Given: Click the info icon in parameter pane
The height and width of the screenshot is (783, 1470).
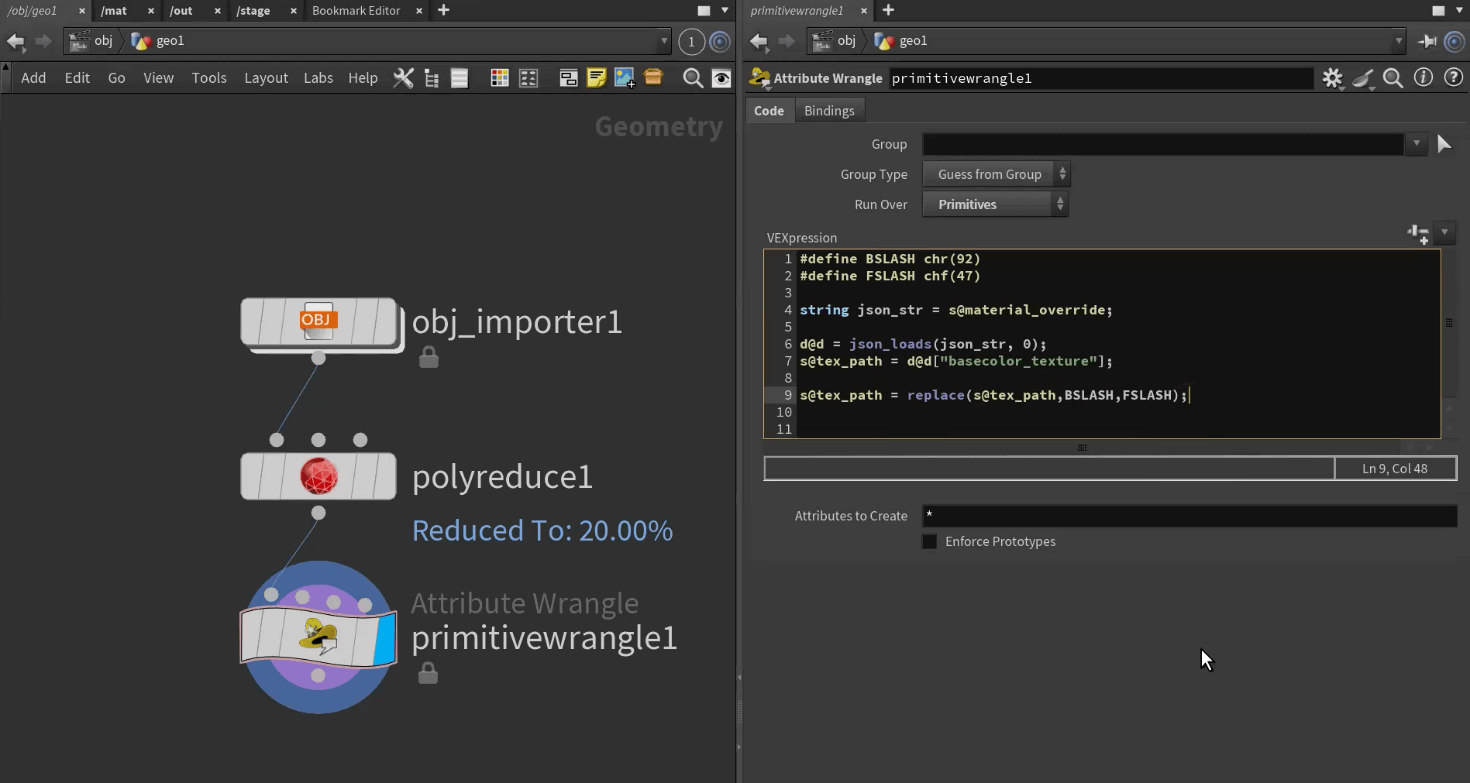Looking at the screenshot, I should click(1423, 78).
